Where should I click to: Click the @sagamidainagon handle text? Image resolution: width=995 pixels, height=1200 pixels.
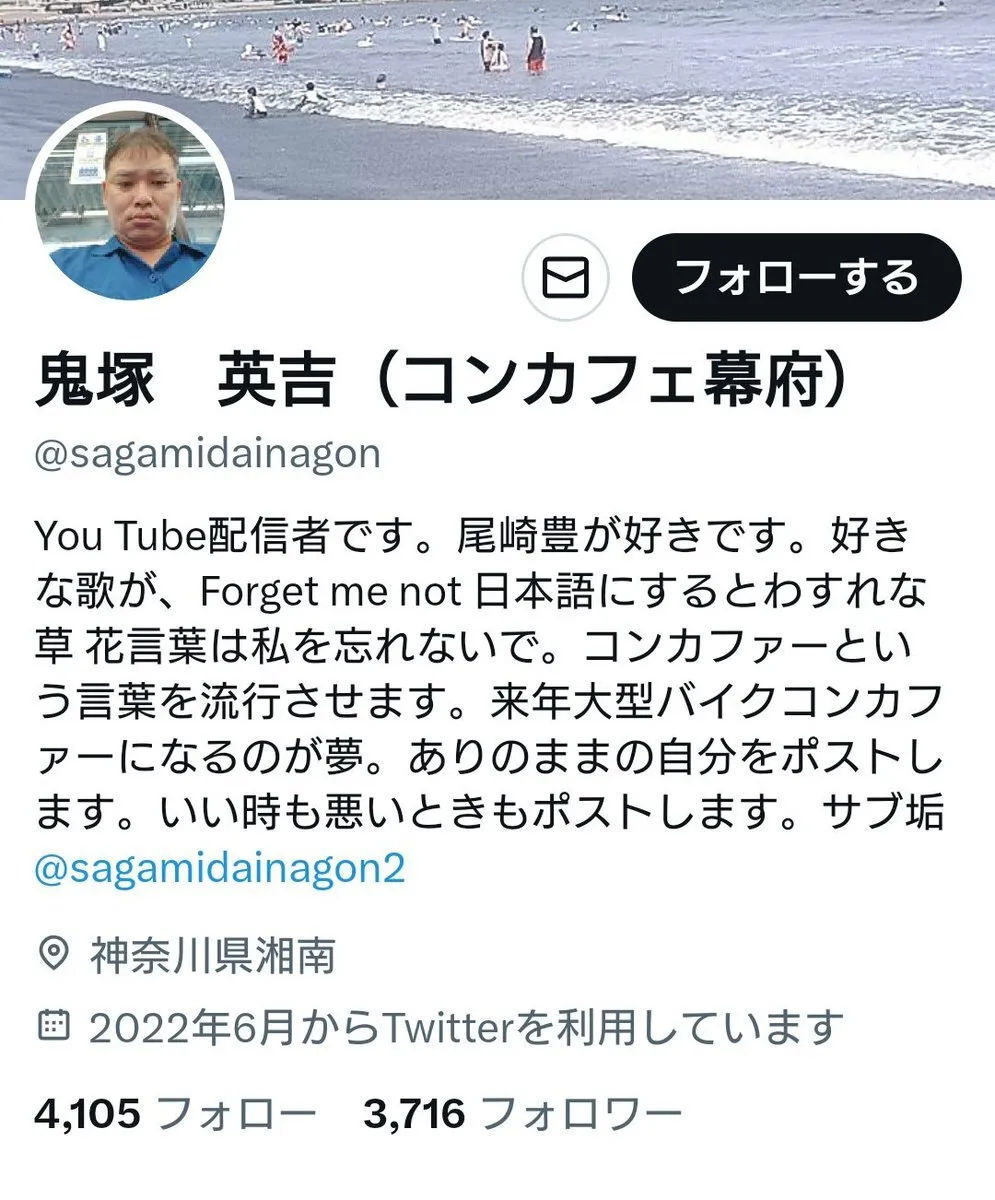pos(208,454)
